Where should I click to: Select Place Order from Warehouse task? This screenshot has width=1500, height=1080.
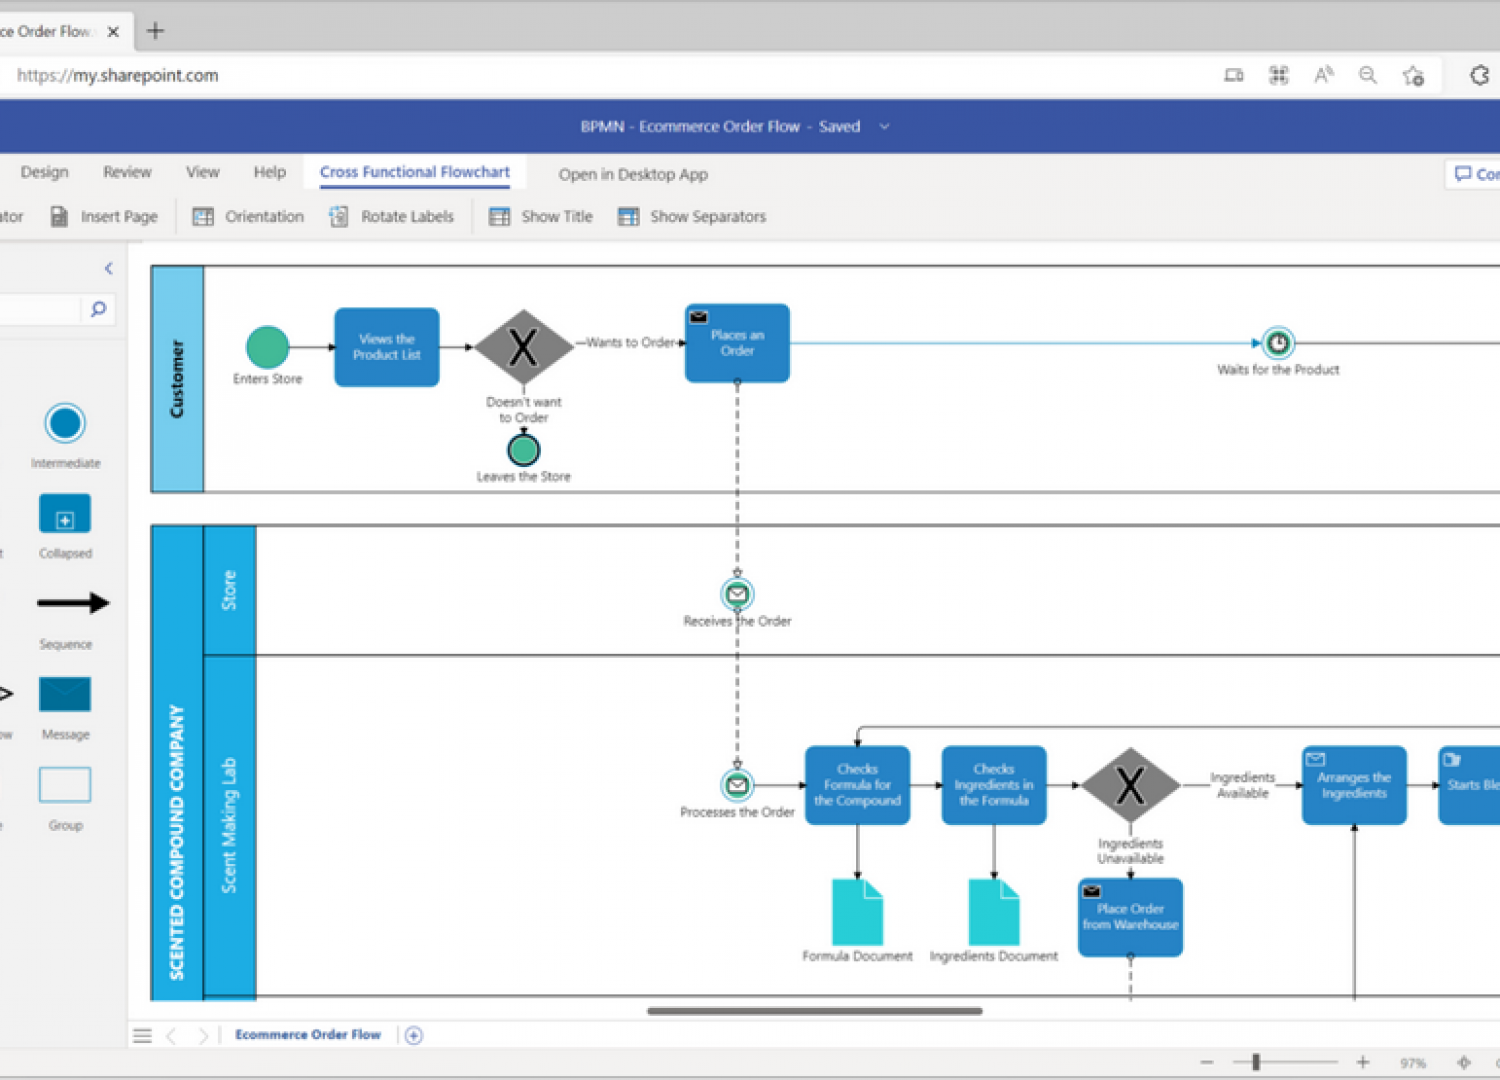point(1130,917)
